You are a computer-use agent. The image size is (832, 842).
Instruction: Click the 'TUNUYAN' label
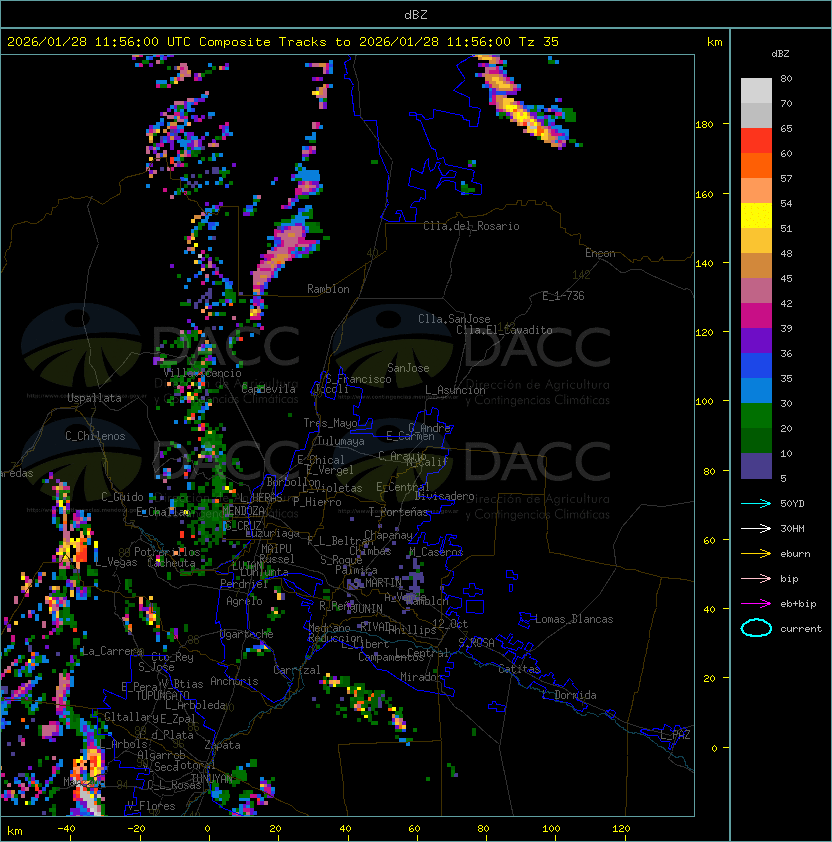(212, 779)
